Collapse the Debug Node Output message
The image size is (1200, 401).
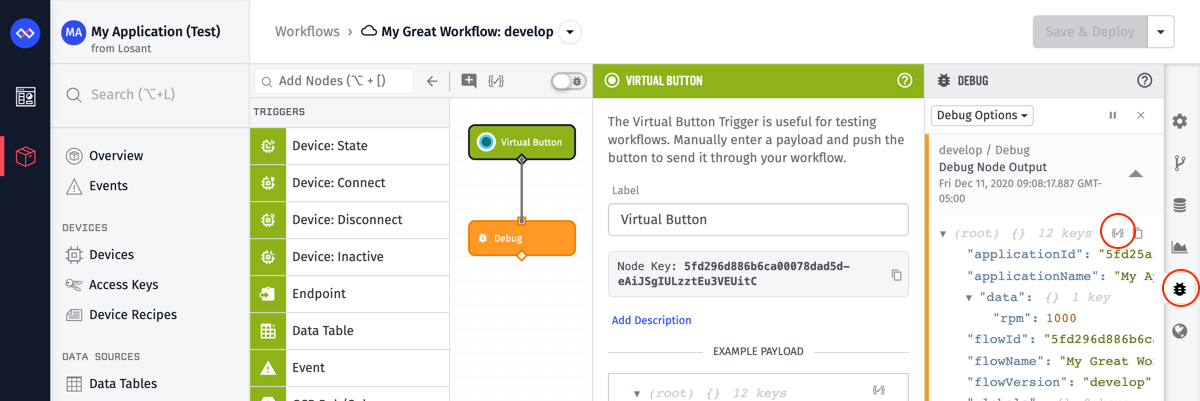[1135, 174]
